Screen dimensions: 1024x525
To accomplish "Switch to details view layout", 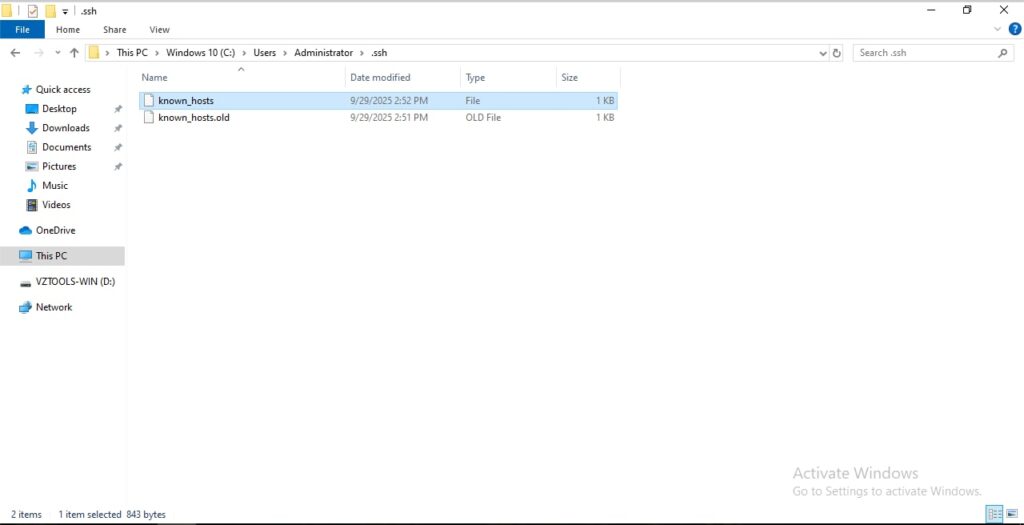I will coord(994,514).
